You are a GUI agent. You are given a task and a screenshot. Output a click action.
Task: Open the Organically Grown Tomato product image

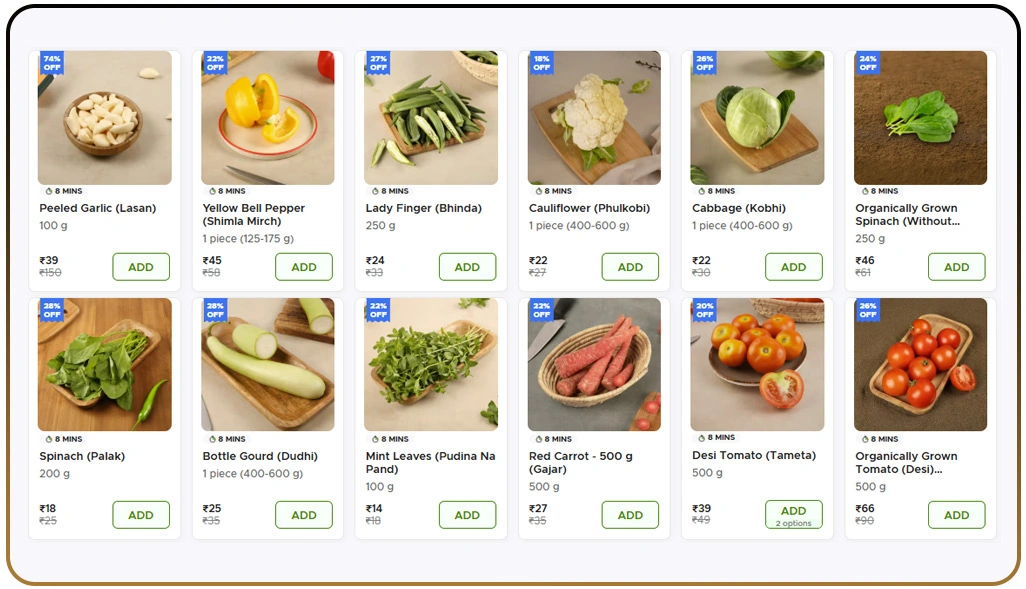920,365
